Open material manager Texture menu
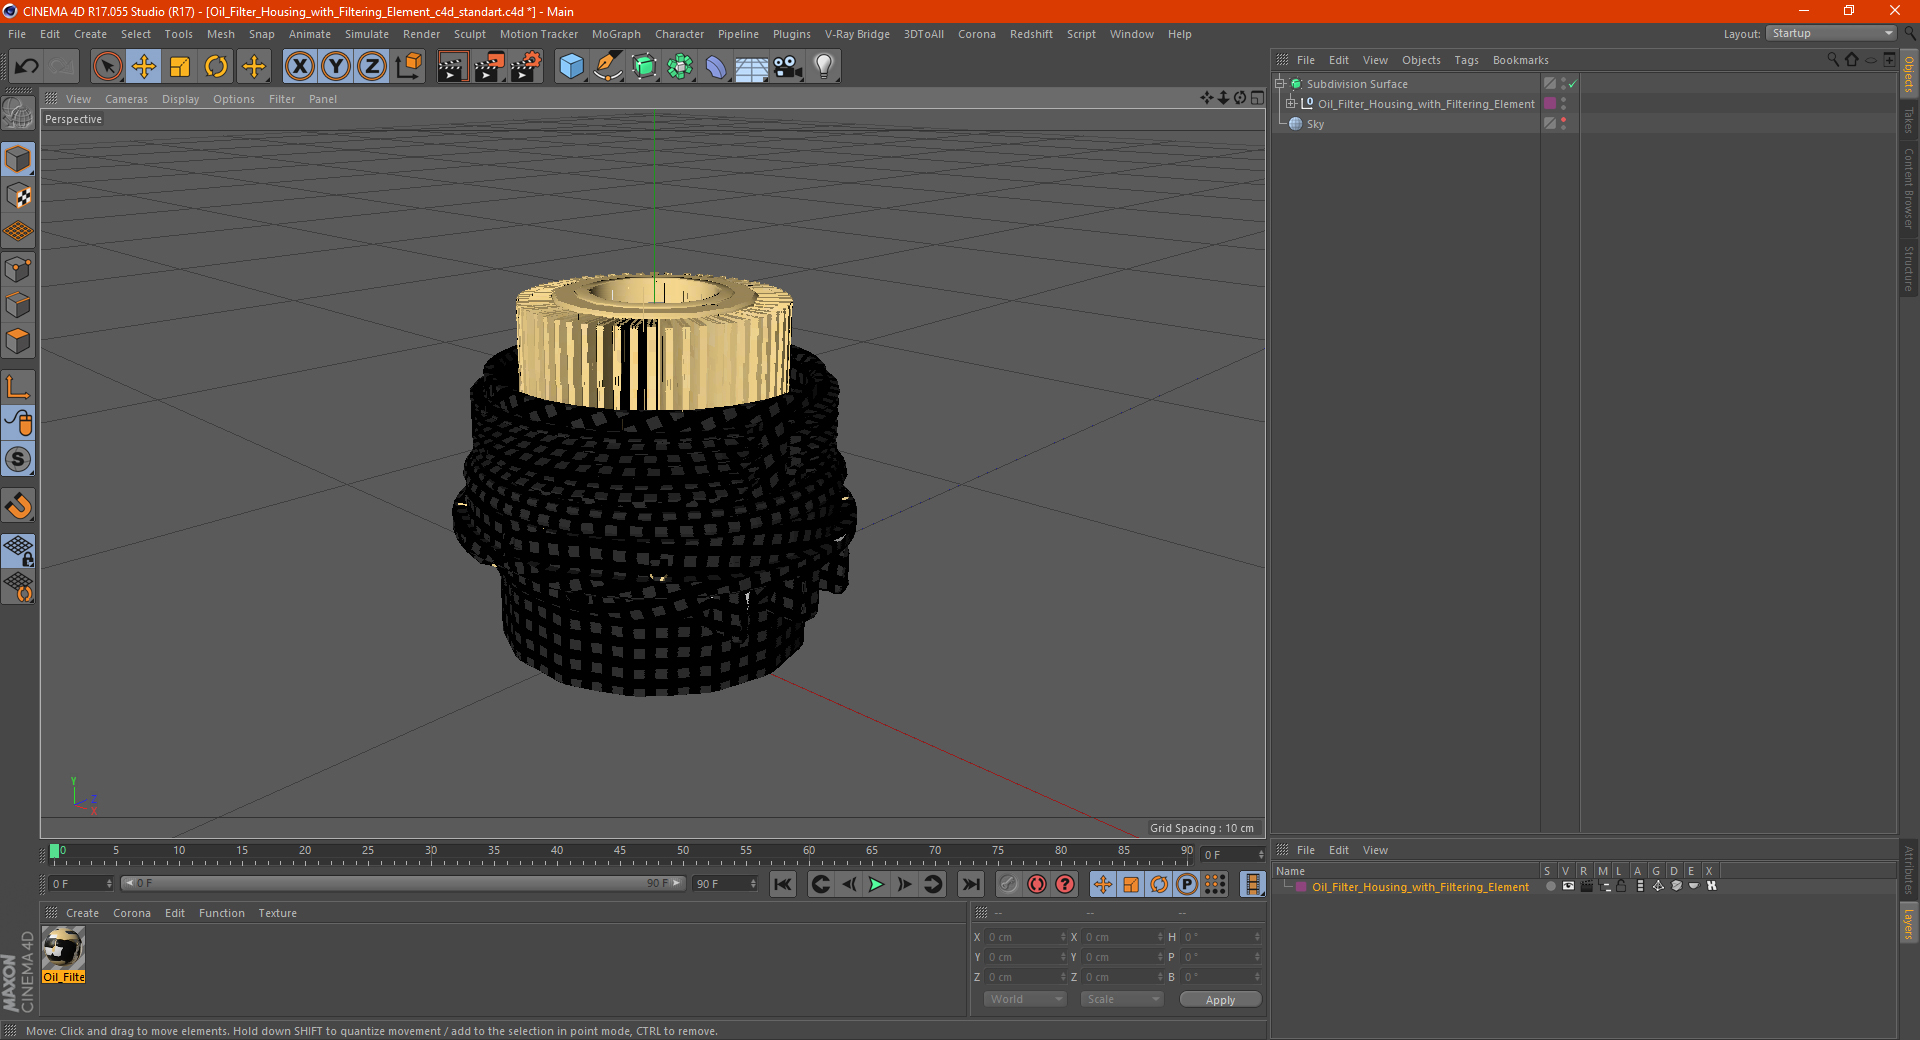 [x=277, y=914]
